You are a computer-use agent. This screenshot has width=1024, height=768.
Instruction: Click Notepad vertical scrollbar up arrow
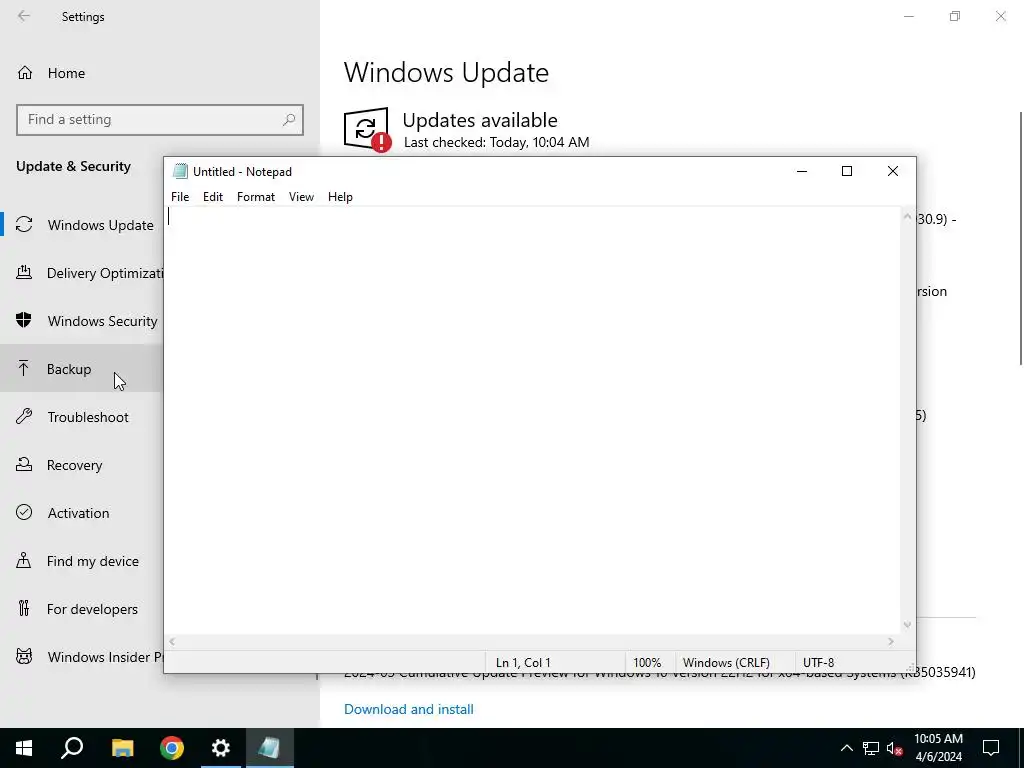click(907, 216)
